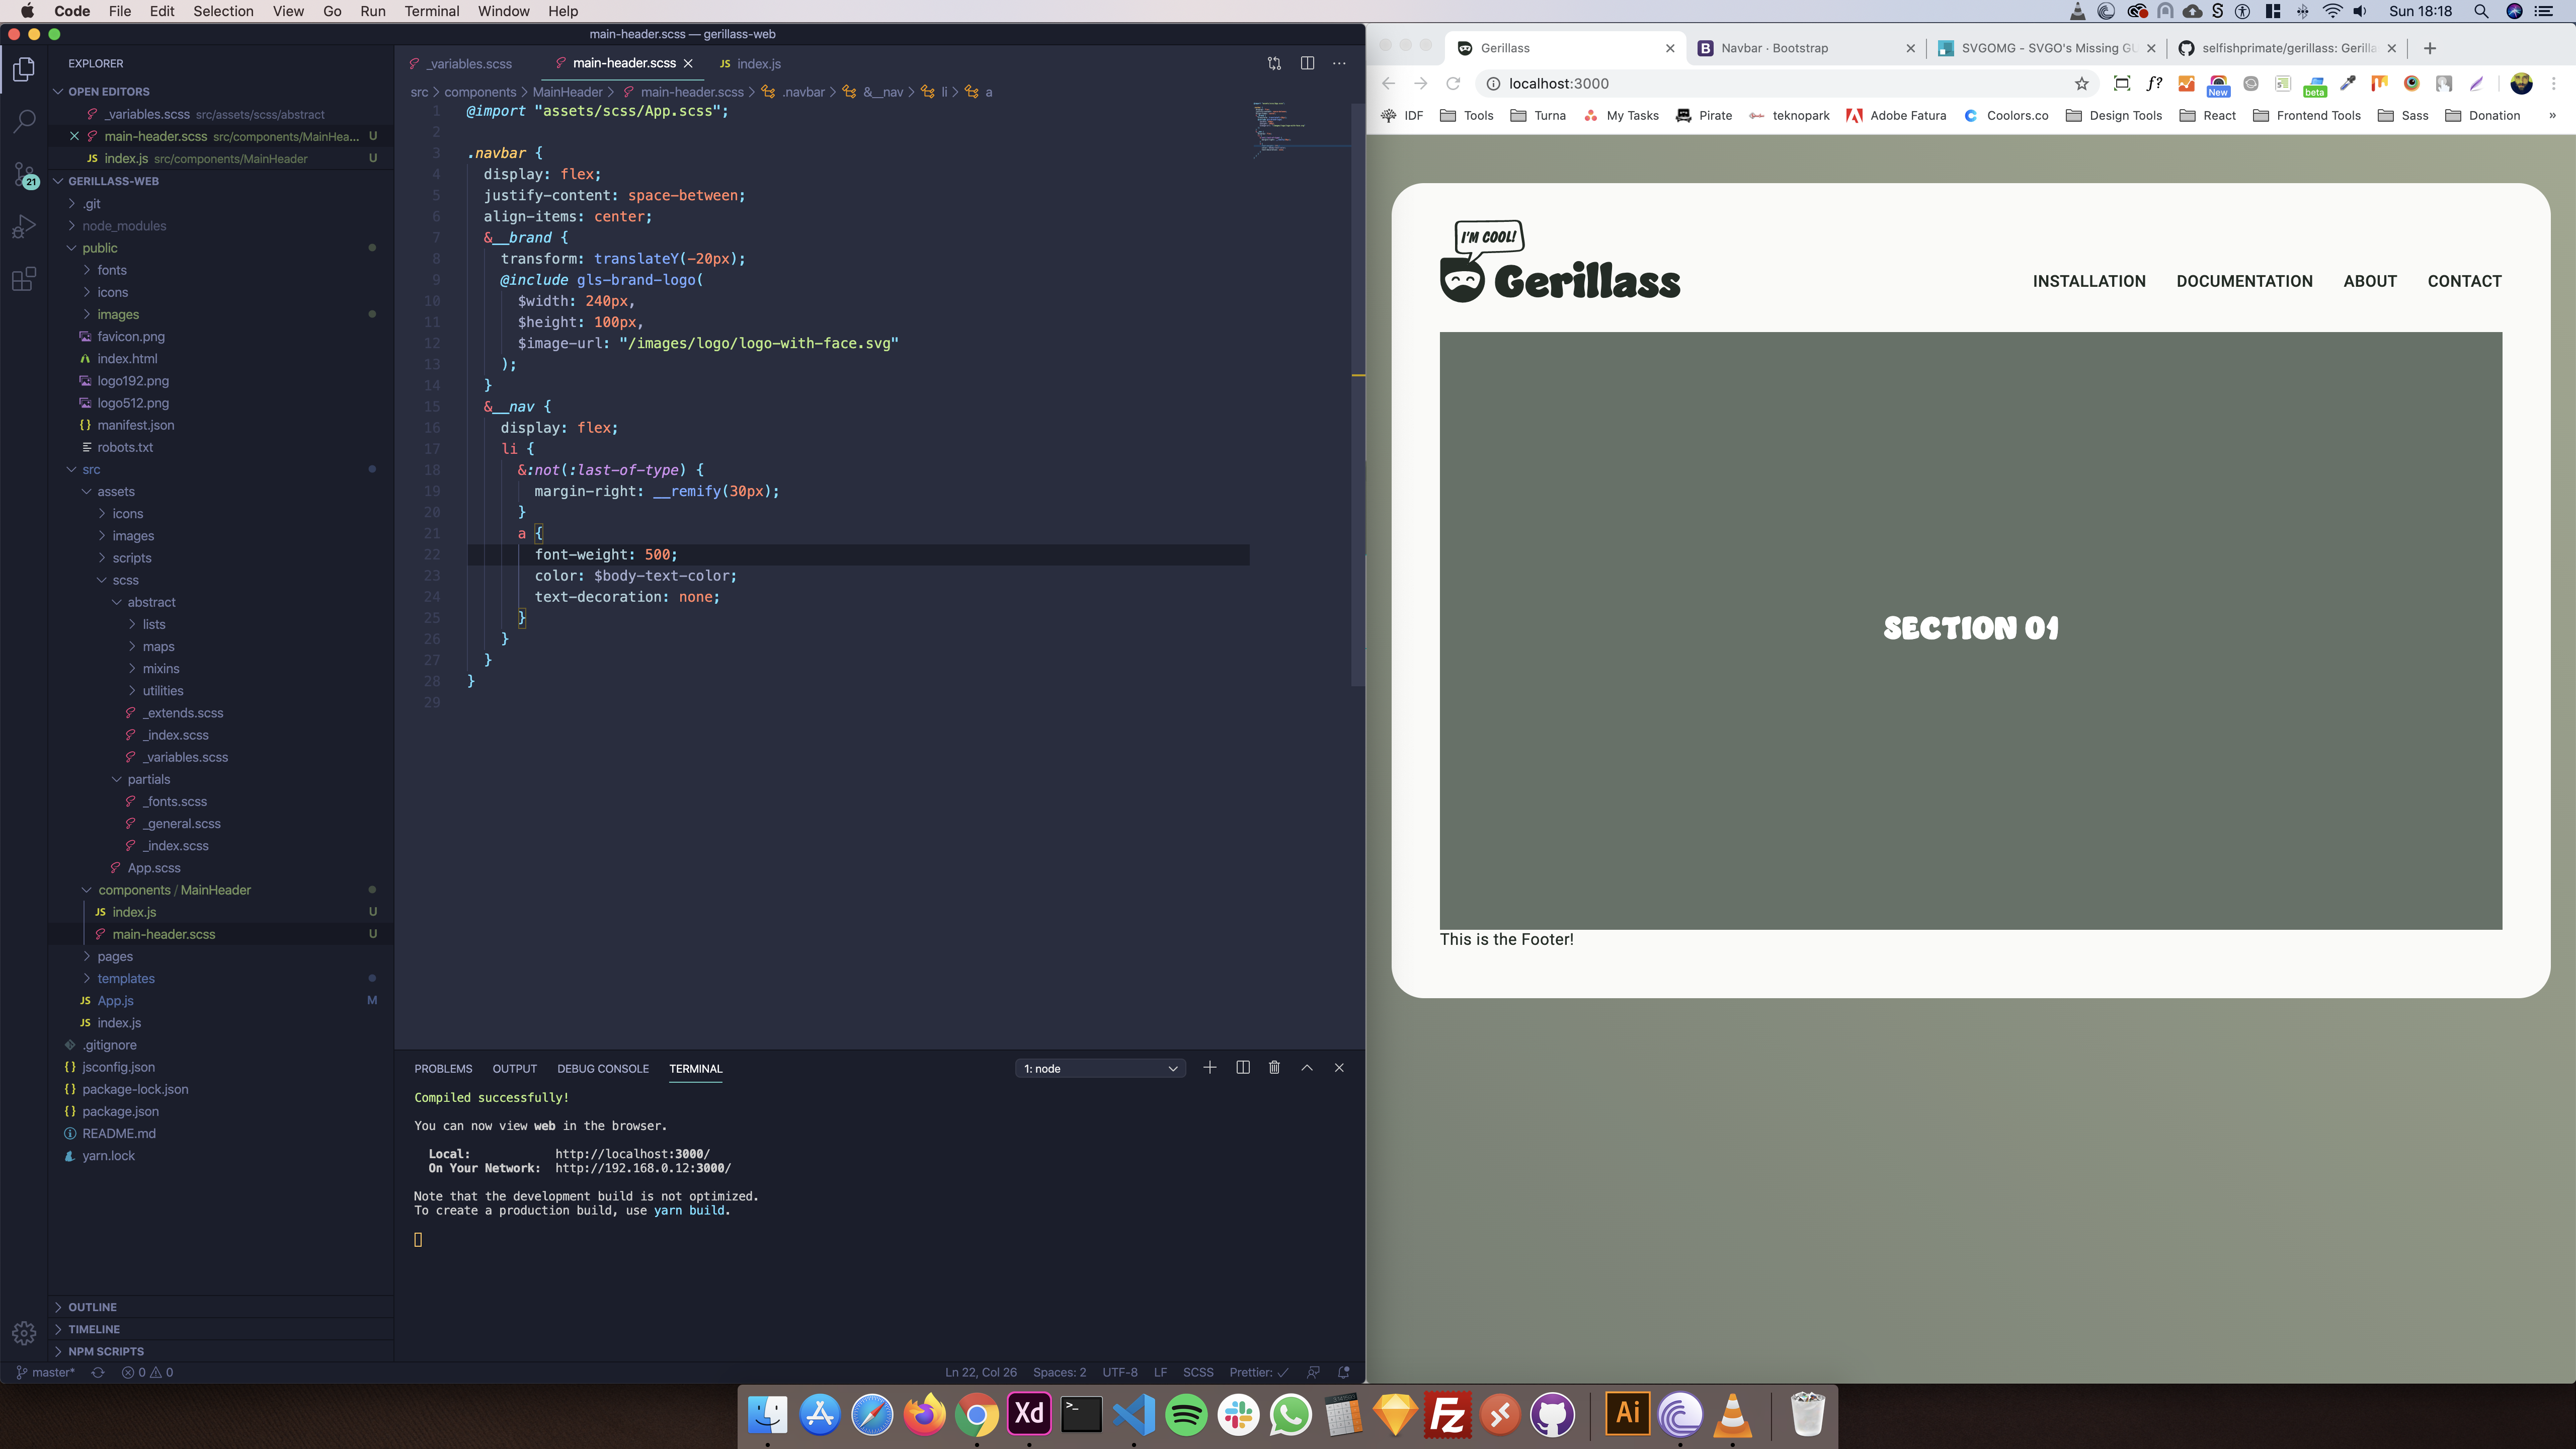Image resolution: width=2576 pixels, height=1449 pixels.
Task: Open the '1: node' terminal selector dropdown
Action: tap(1100, 1068)
